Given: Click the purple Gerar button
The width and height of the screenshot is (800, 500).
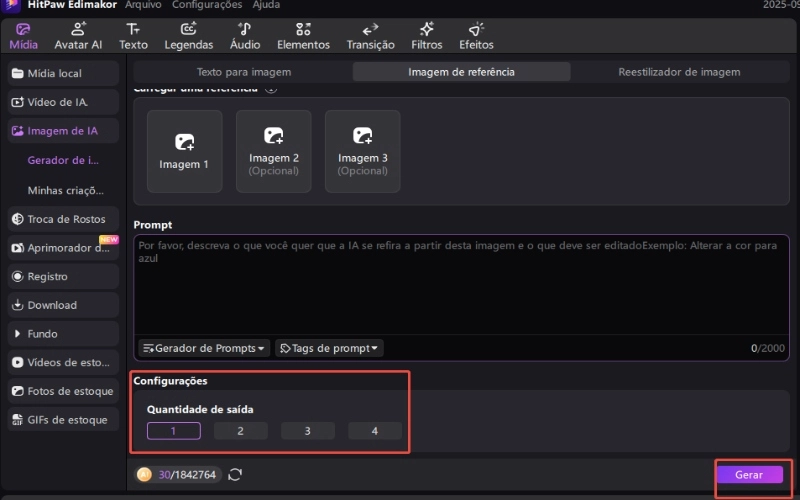Looking at the screenshot, I should [x=749, y=475].
